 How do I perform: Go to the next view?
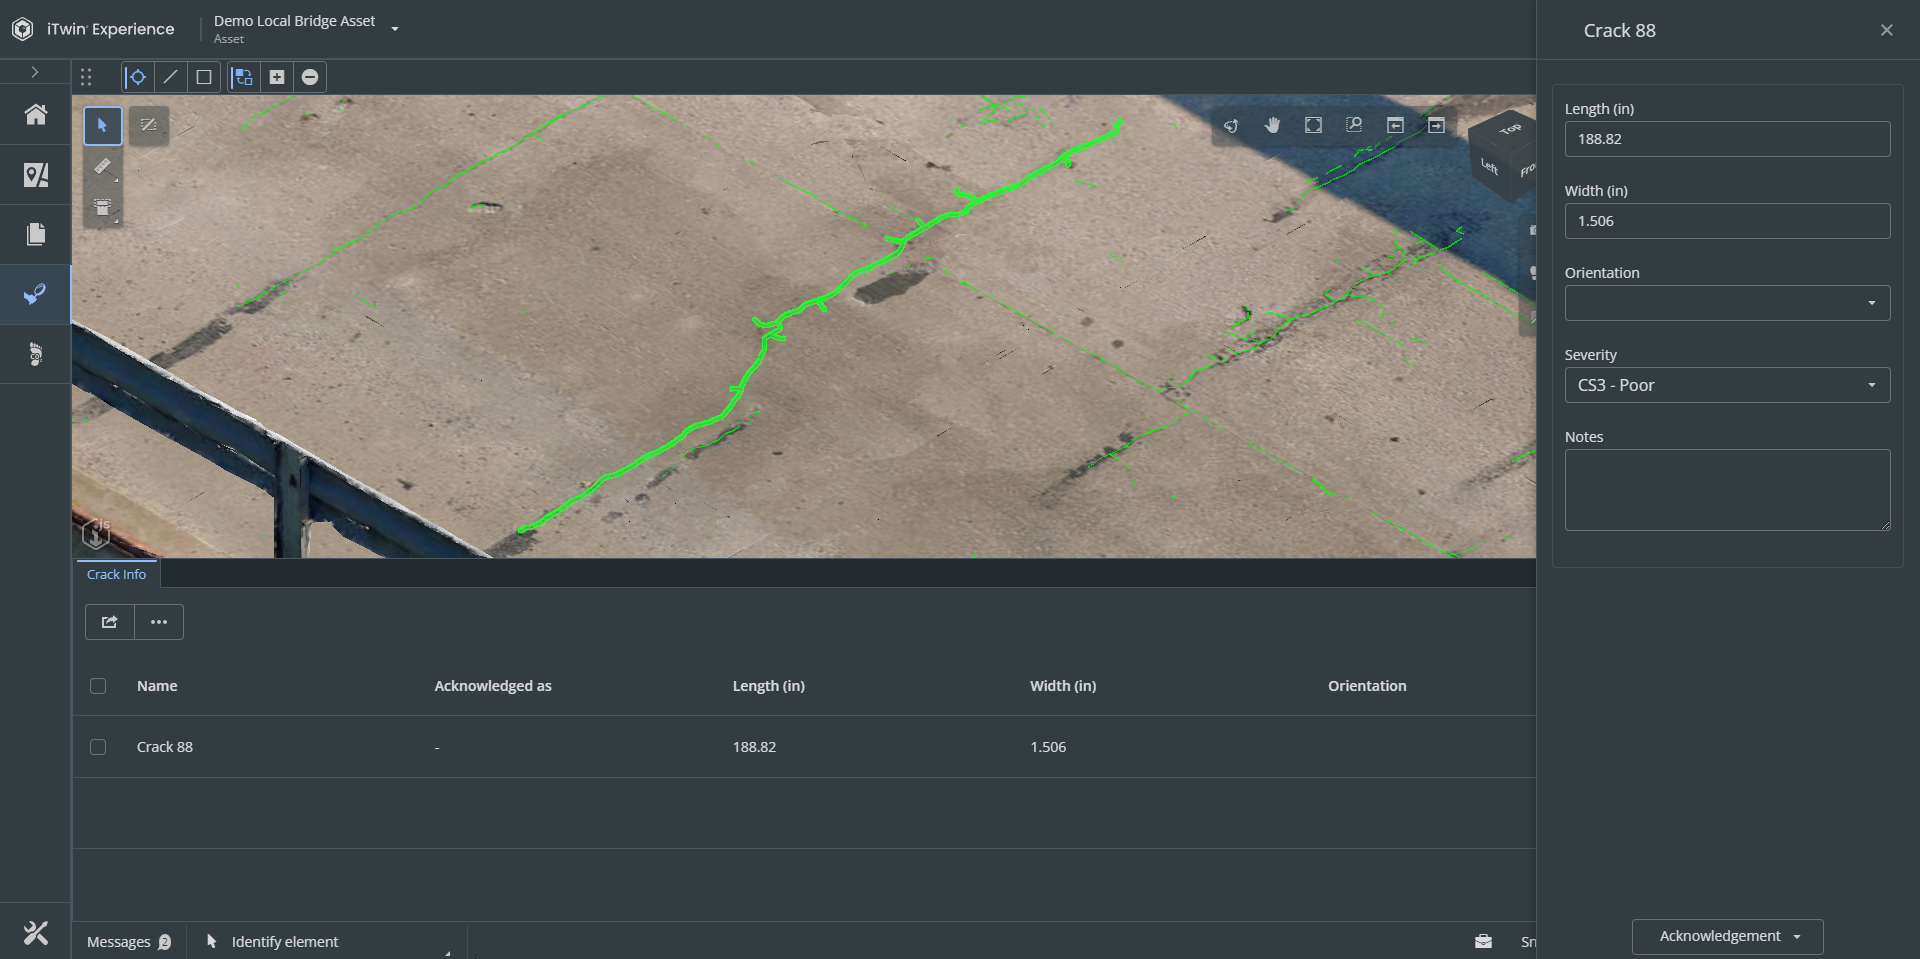(1436, 125)
